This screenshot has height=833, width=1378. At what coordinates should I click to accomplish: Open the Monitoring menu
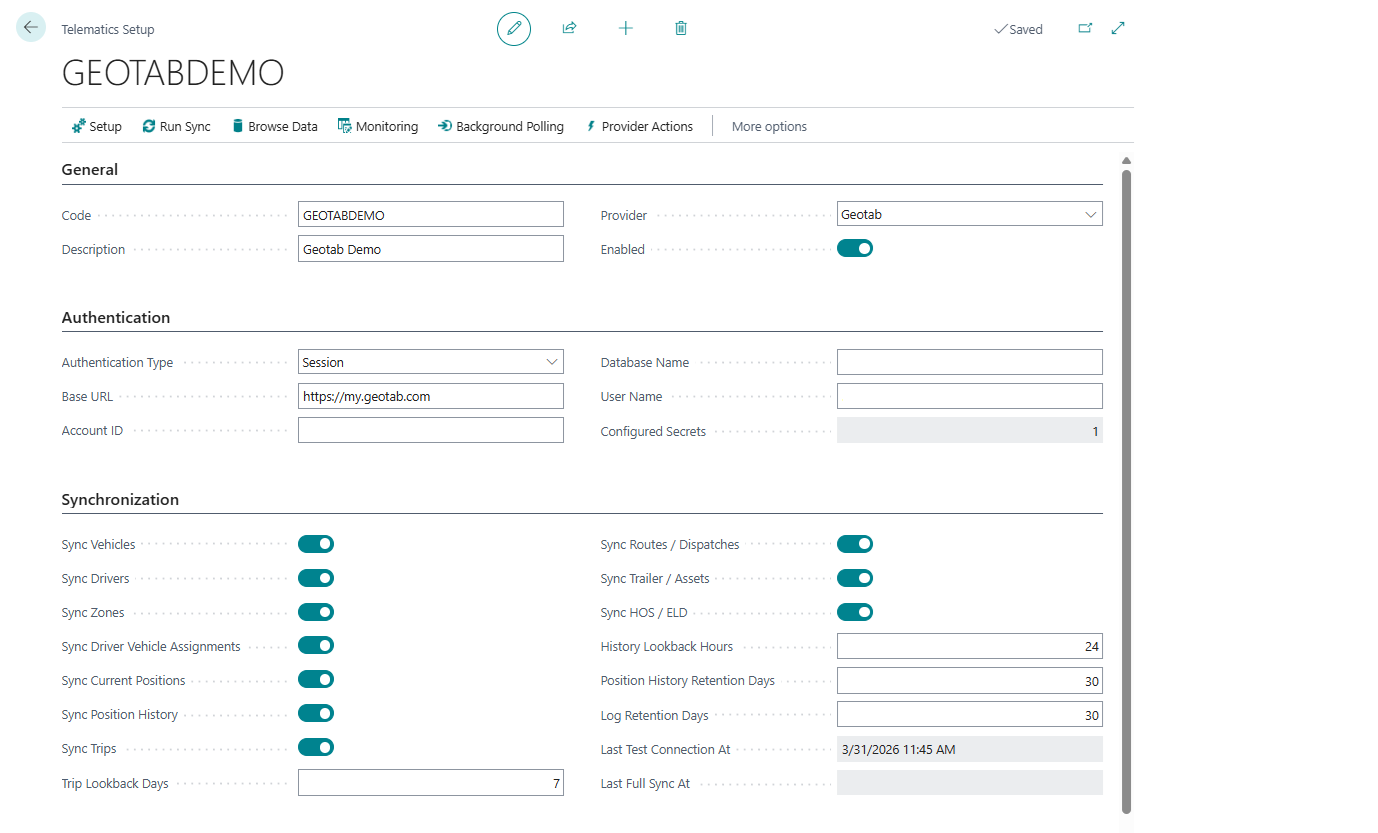[x=378, y=125]
